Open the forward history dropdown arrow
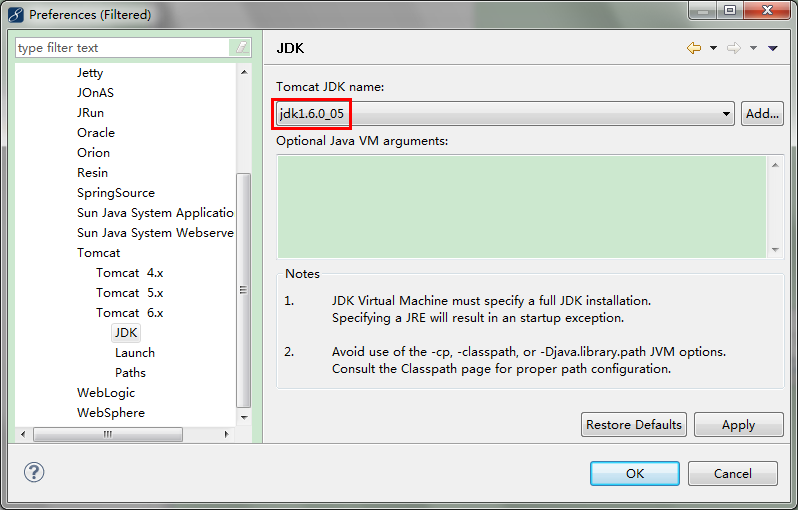The image size is (798, 510). [x=754, y=48]
